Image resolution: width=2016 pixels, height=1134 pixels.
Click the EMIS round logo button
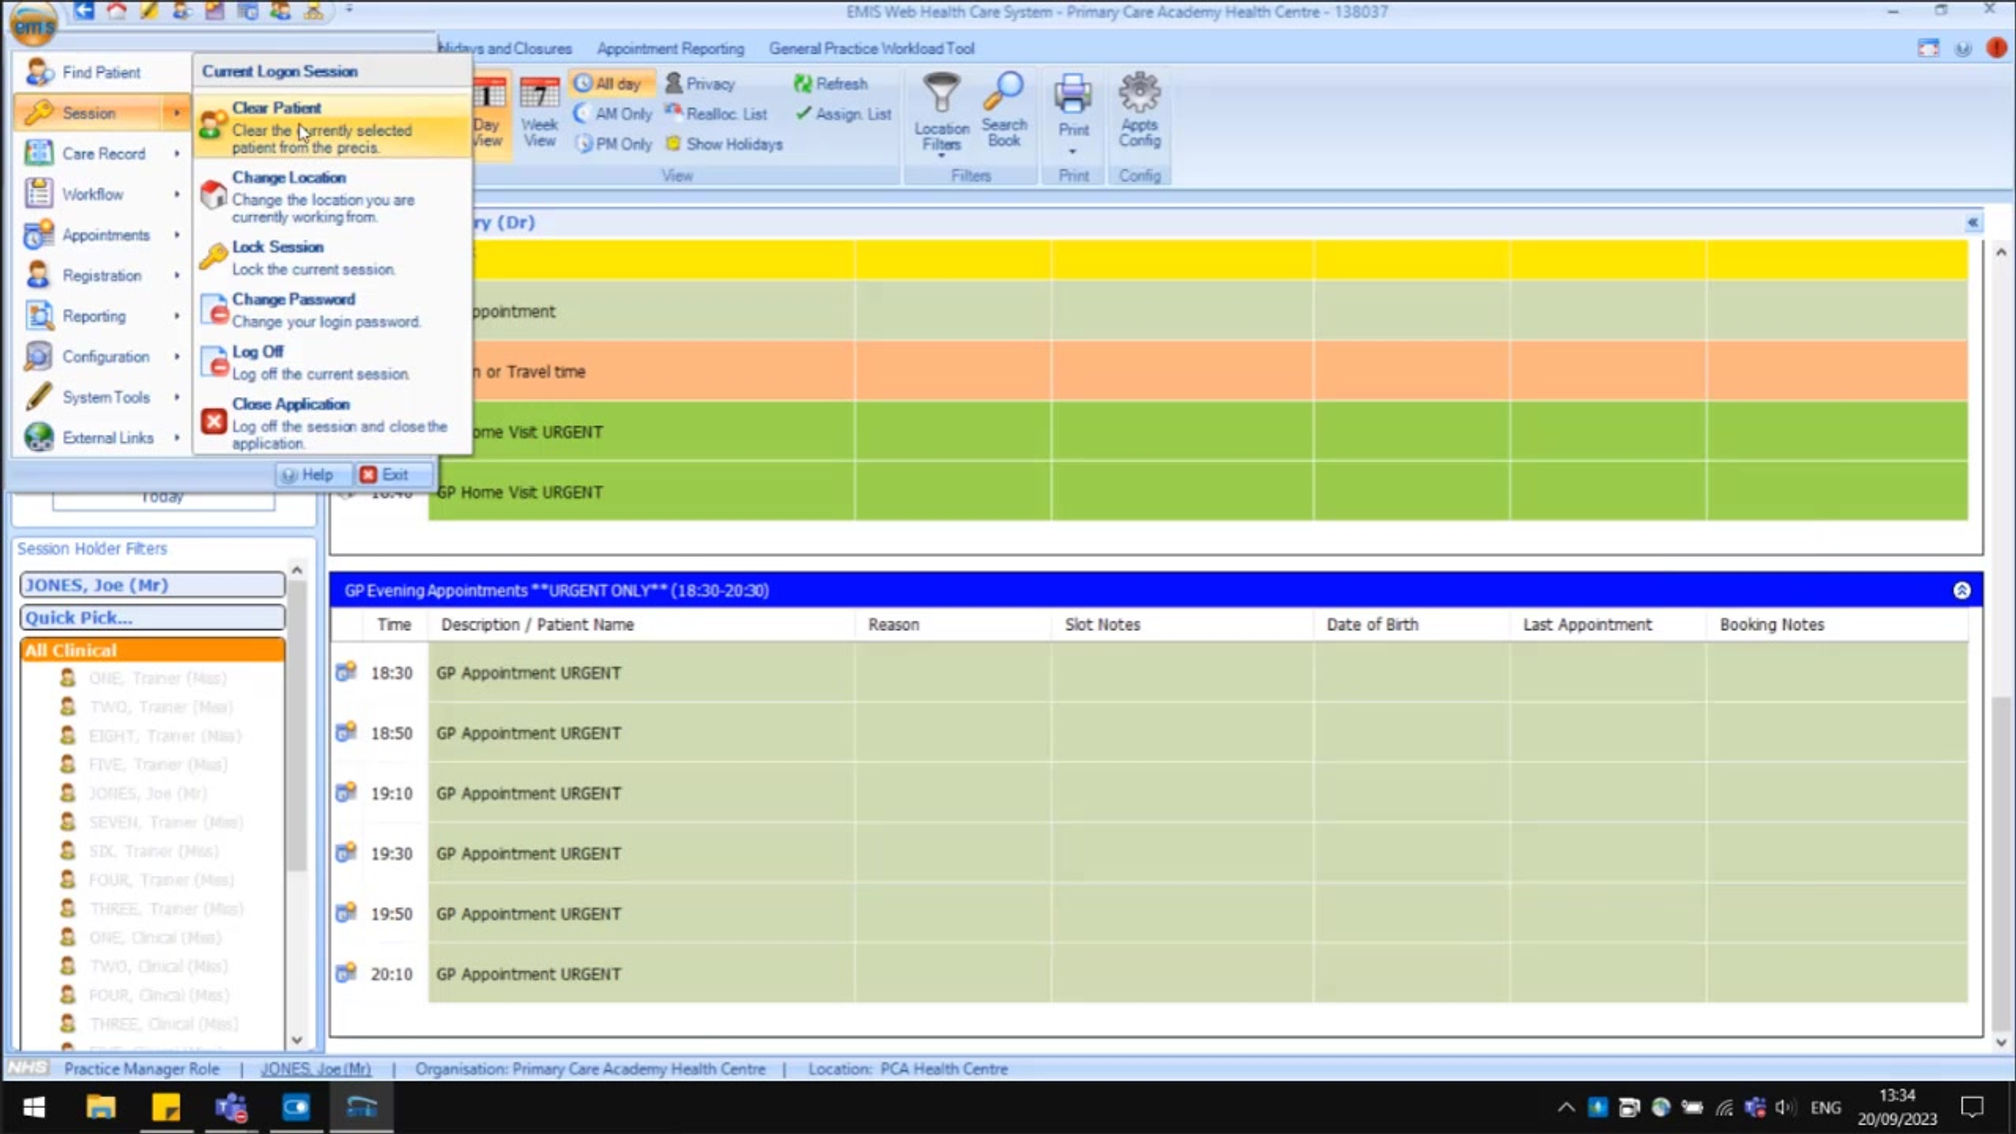coord(33,23)
